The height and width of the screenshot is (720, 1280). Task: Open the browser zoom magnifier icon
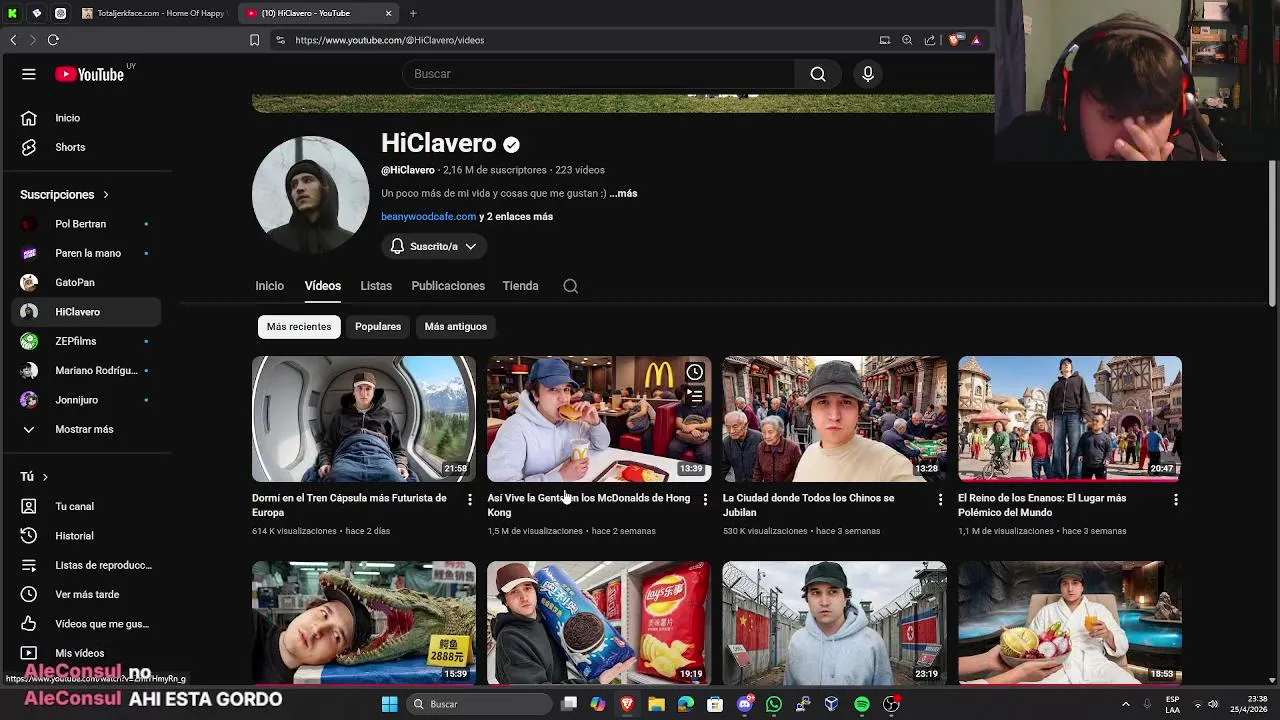(x=907, y=40)
